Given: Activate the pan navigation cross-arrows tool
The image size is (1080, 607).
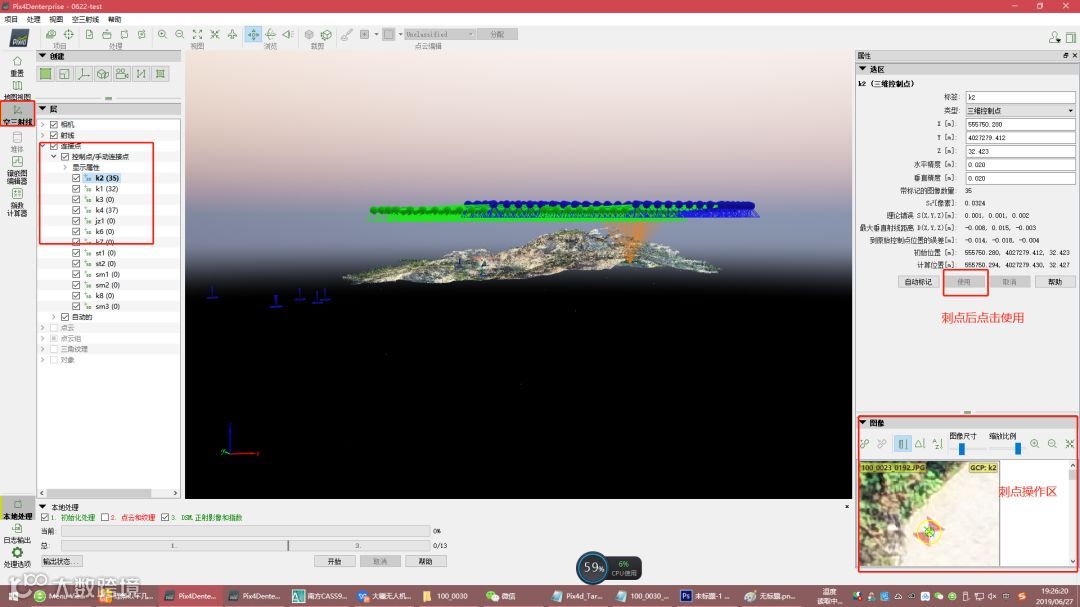Looking at the screenshot, I should (253, 34).
